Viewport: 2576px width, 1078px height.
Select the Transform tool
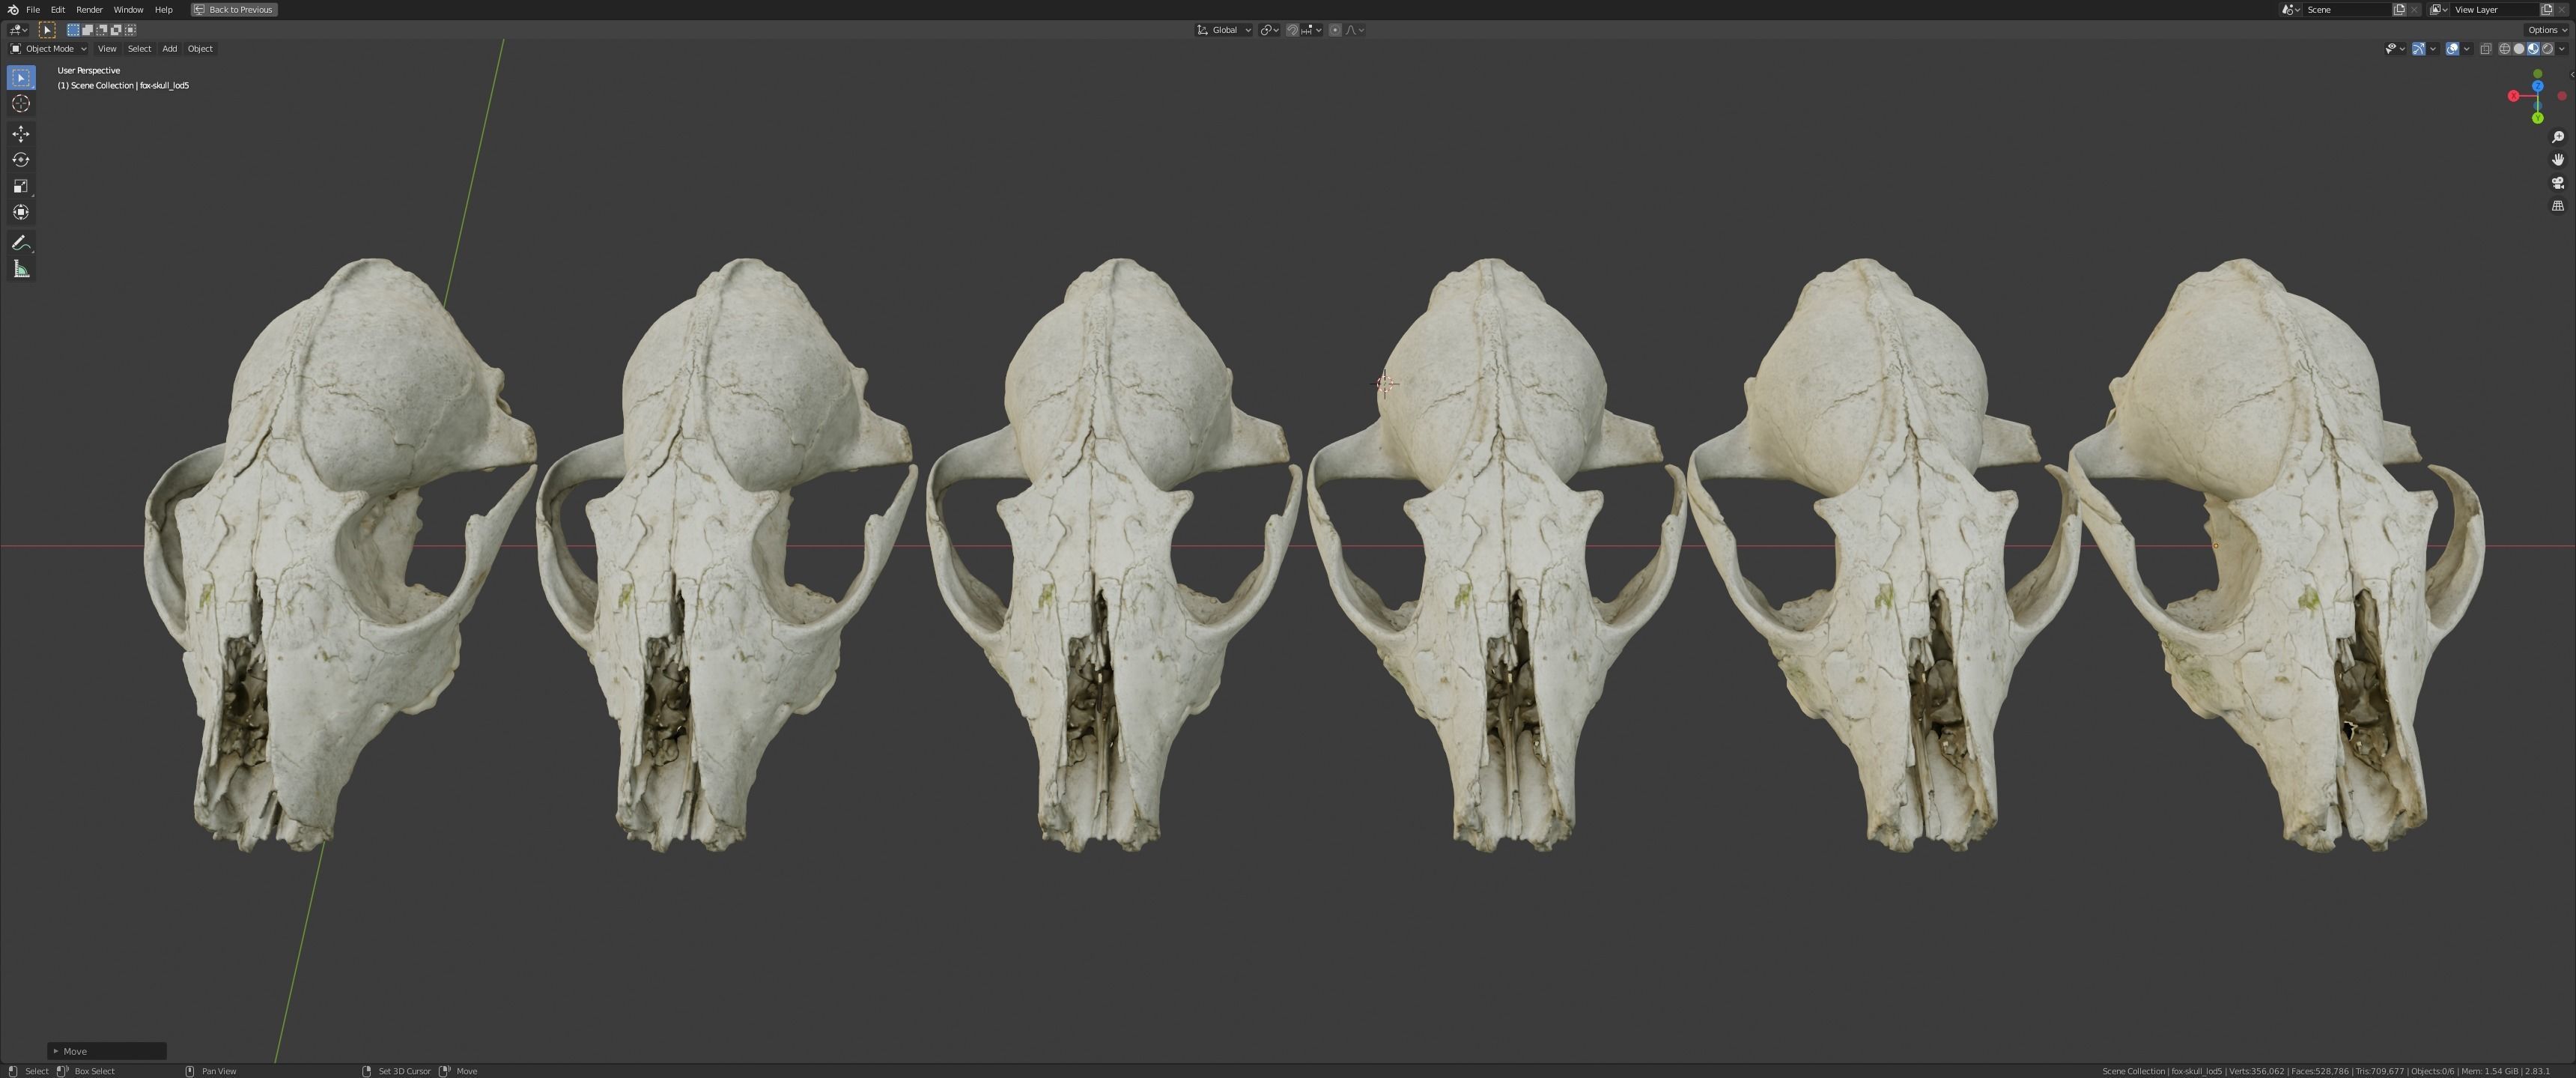click(21, 212)
